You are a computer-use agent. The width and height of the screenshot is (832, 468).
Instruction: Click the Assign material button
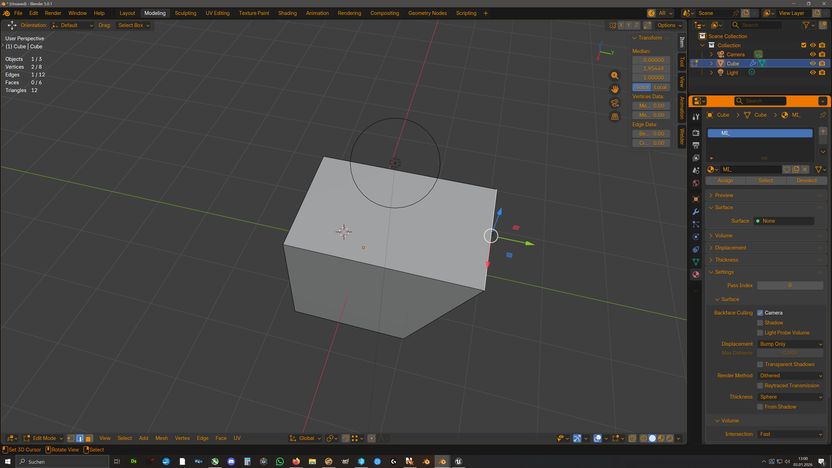click(726, 181)
